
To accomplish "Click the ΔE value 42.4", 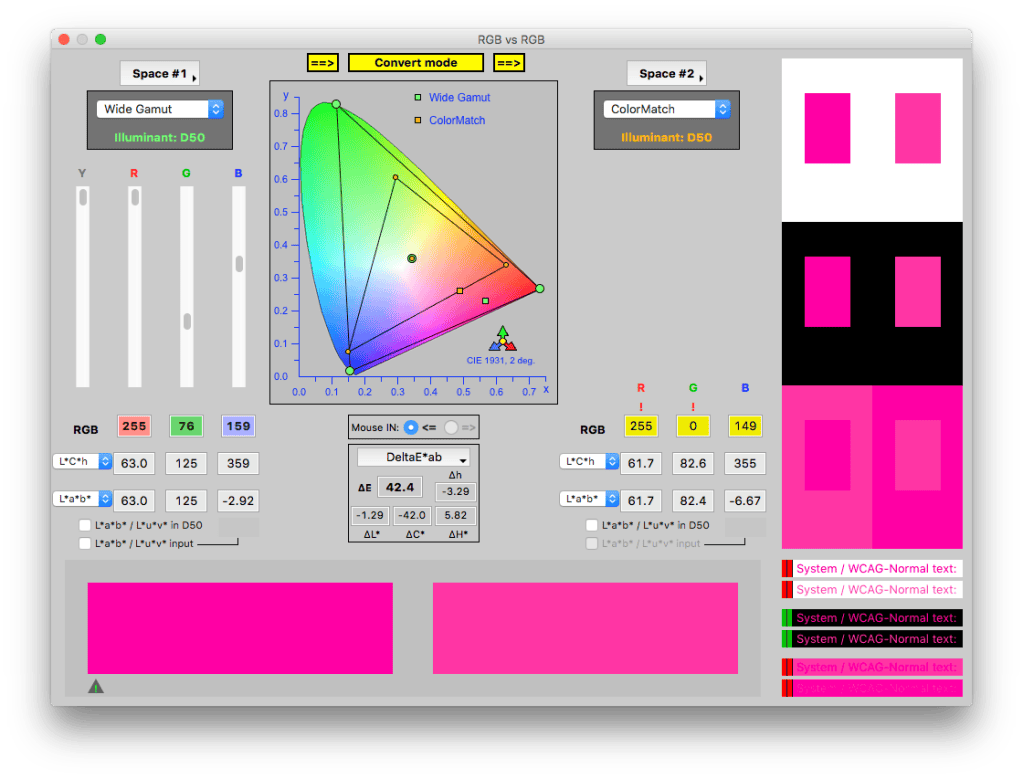I will click(400, 487).
